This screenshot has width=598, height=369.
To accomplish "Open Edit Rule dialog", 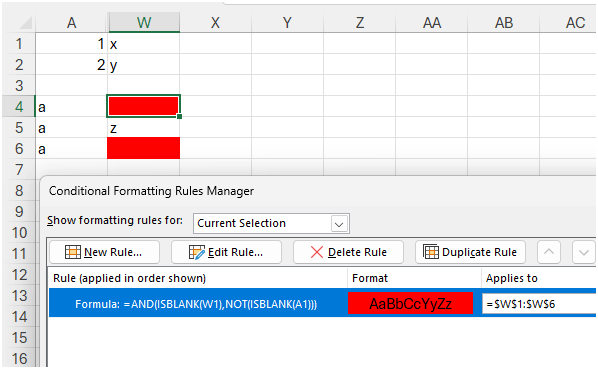I will coord(226,252).
